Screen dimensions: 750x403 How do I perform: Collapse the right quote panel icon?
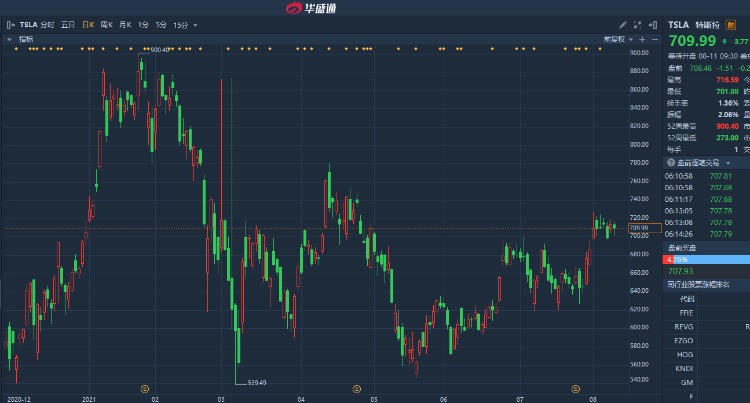652,25
